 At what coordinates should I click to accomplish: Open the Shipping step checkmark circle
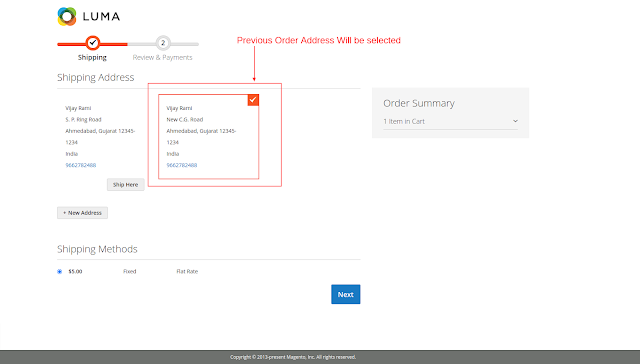pyautogui.click(x=93, y=42)
